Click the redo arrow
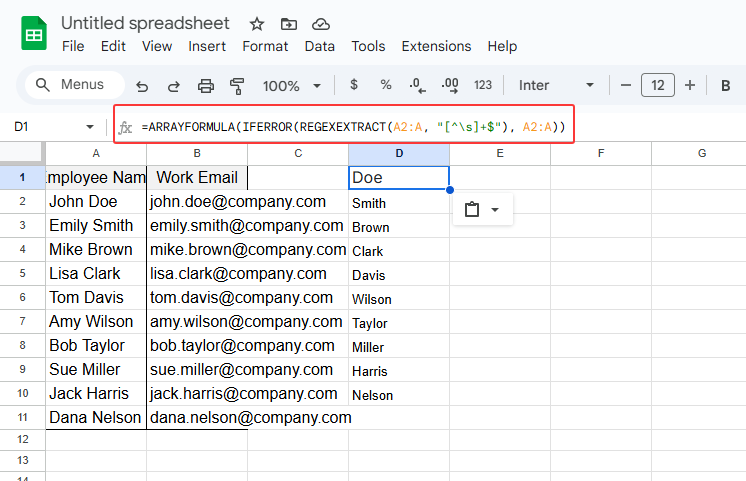Image resolution: width=746 pixels, height=481 pixels. click(173, 86)
